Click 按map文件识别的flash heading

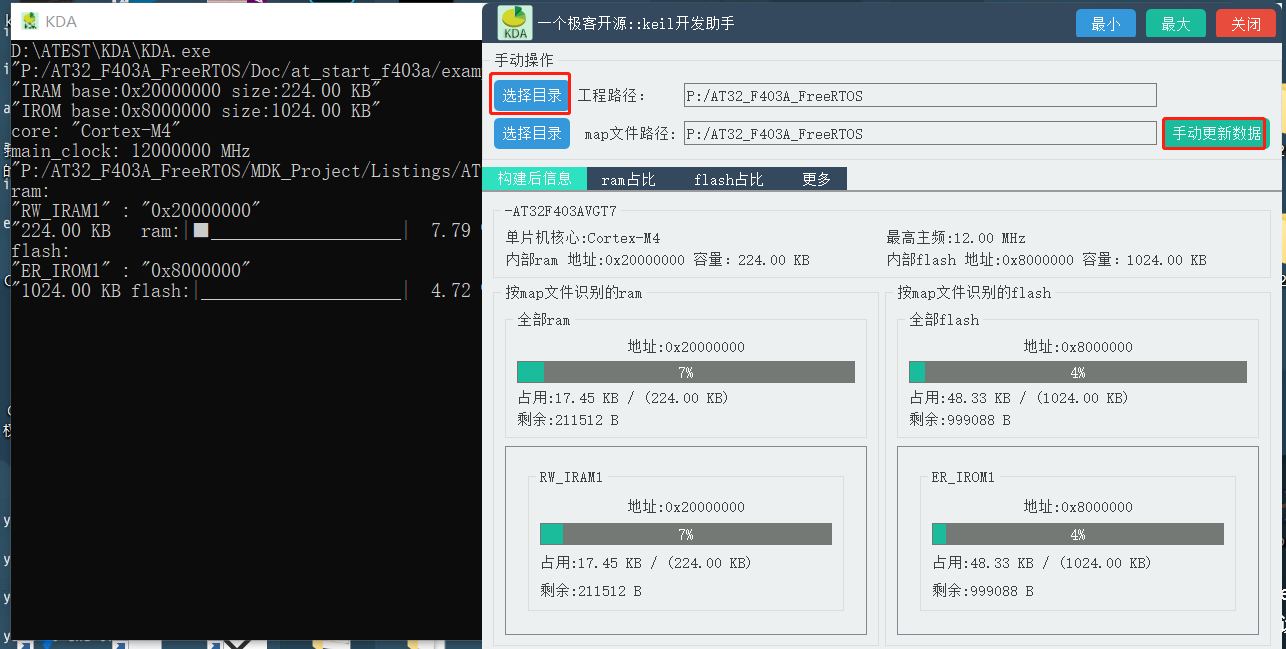(x=974, y=293)
